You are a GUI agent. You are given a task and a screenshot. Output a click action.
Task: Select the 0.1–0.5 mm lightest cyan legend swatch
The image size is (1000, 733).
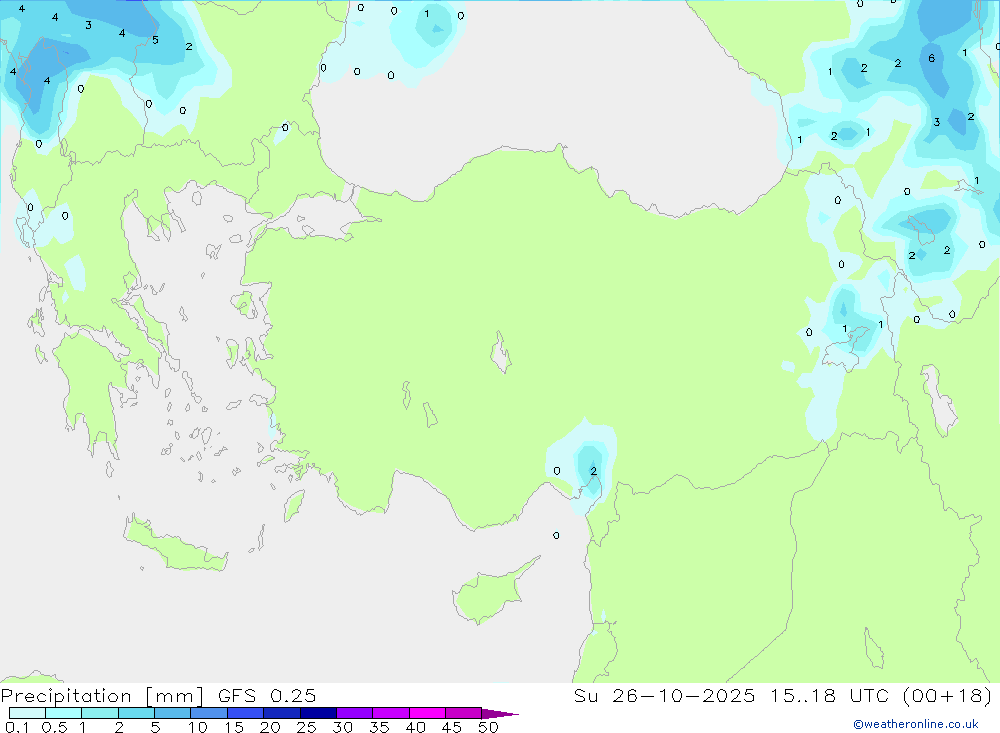(x=27, y=713)
